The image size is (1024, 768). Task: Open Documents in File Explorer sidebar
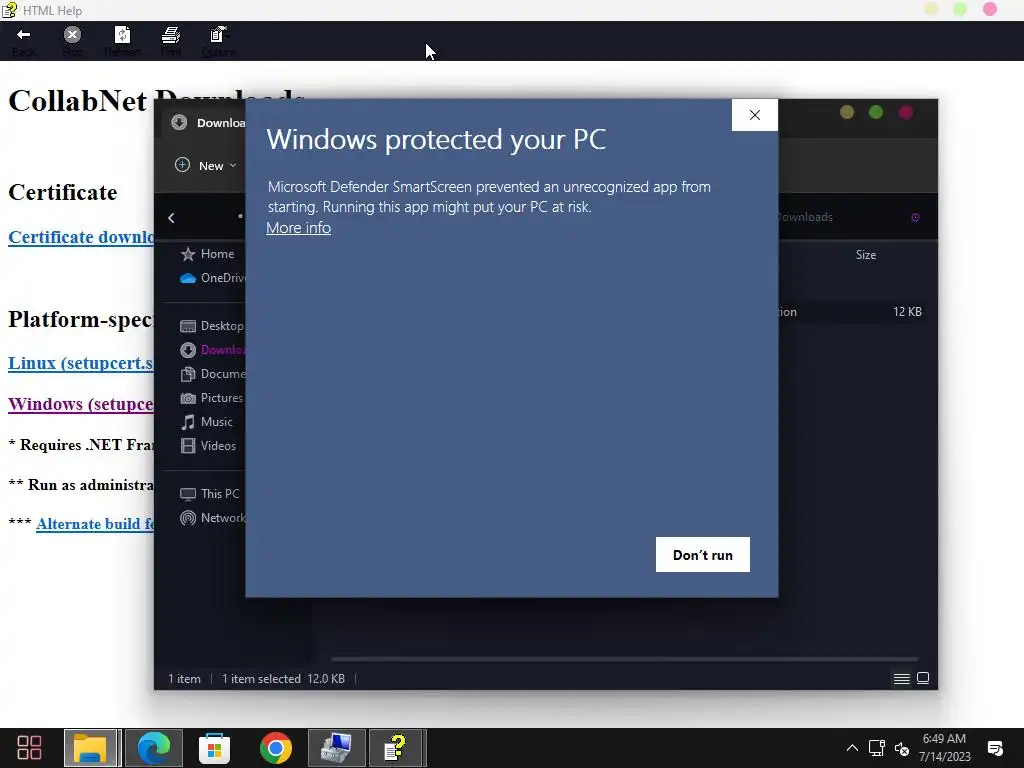212,374
